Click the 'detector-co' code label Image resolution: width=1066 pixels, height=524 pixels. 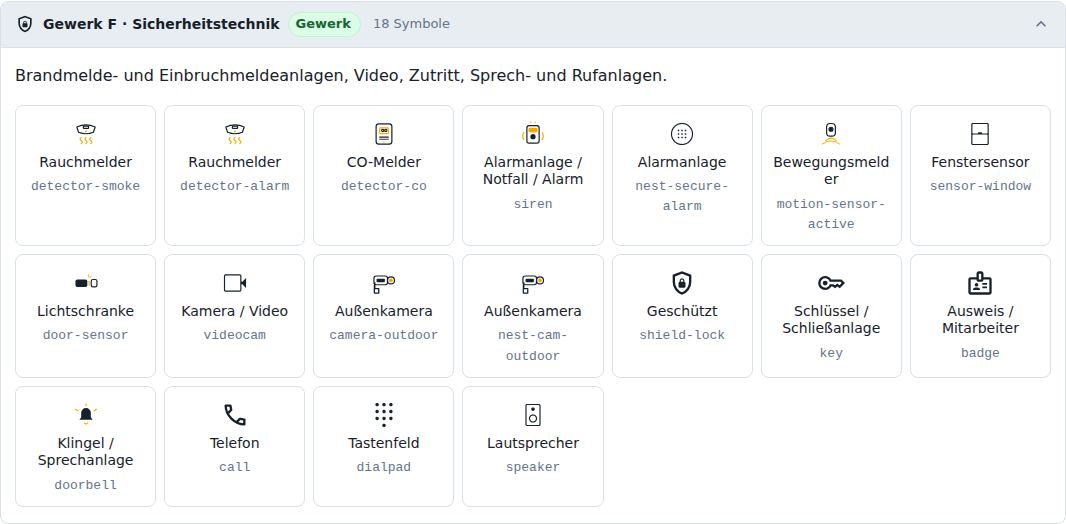383,186
